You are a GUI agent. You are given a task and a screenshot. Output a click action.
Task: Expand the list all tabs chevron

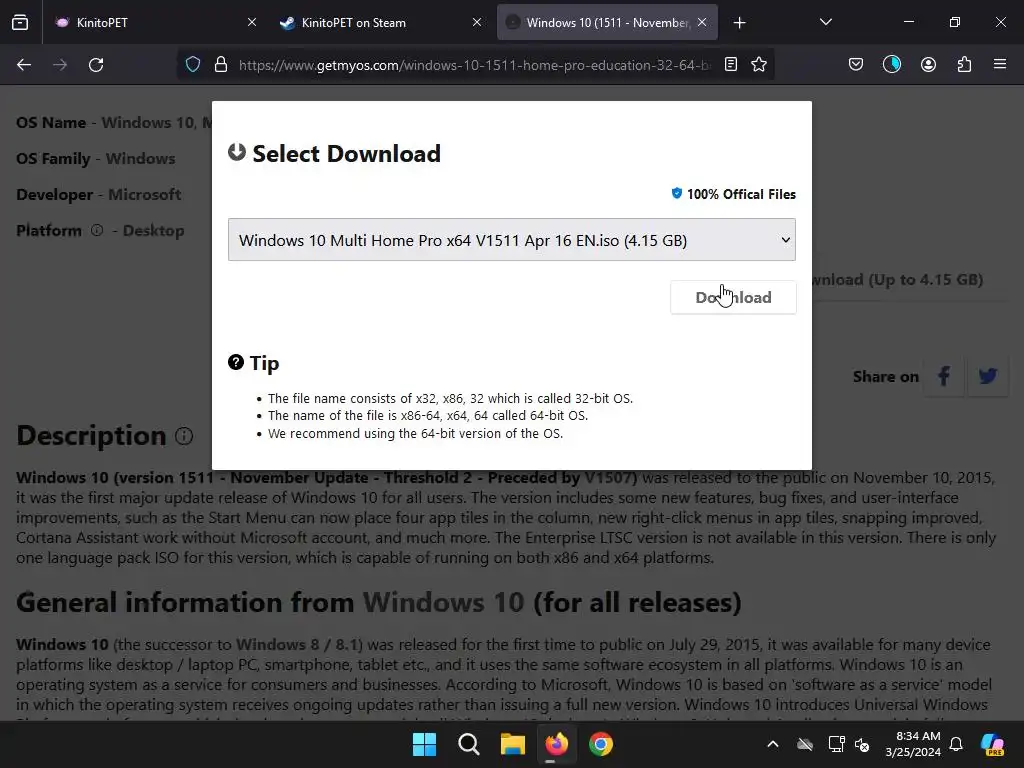[x=825, y=22]
